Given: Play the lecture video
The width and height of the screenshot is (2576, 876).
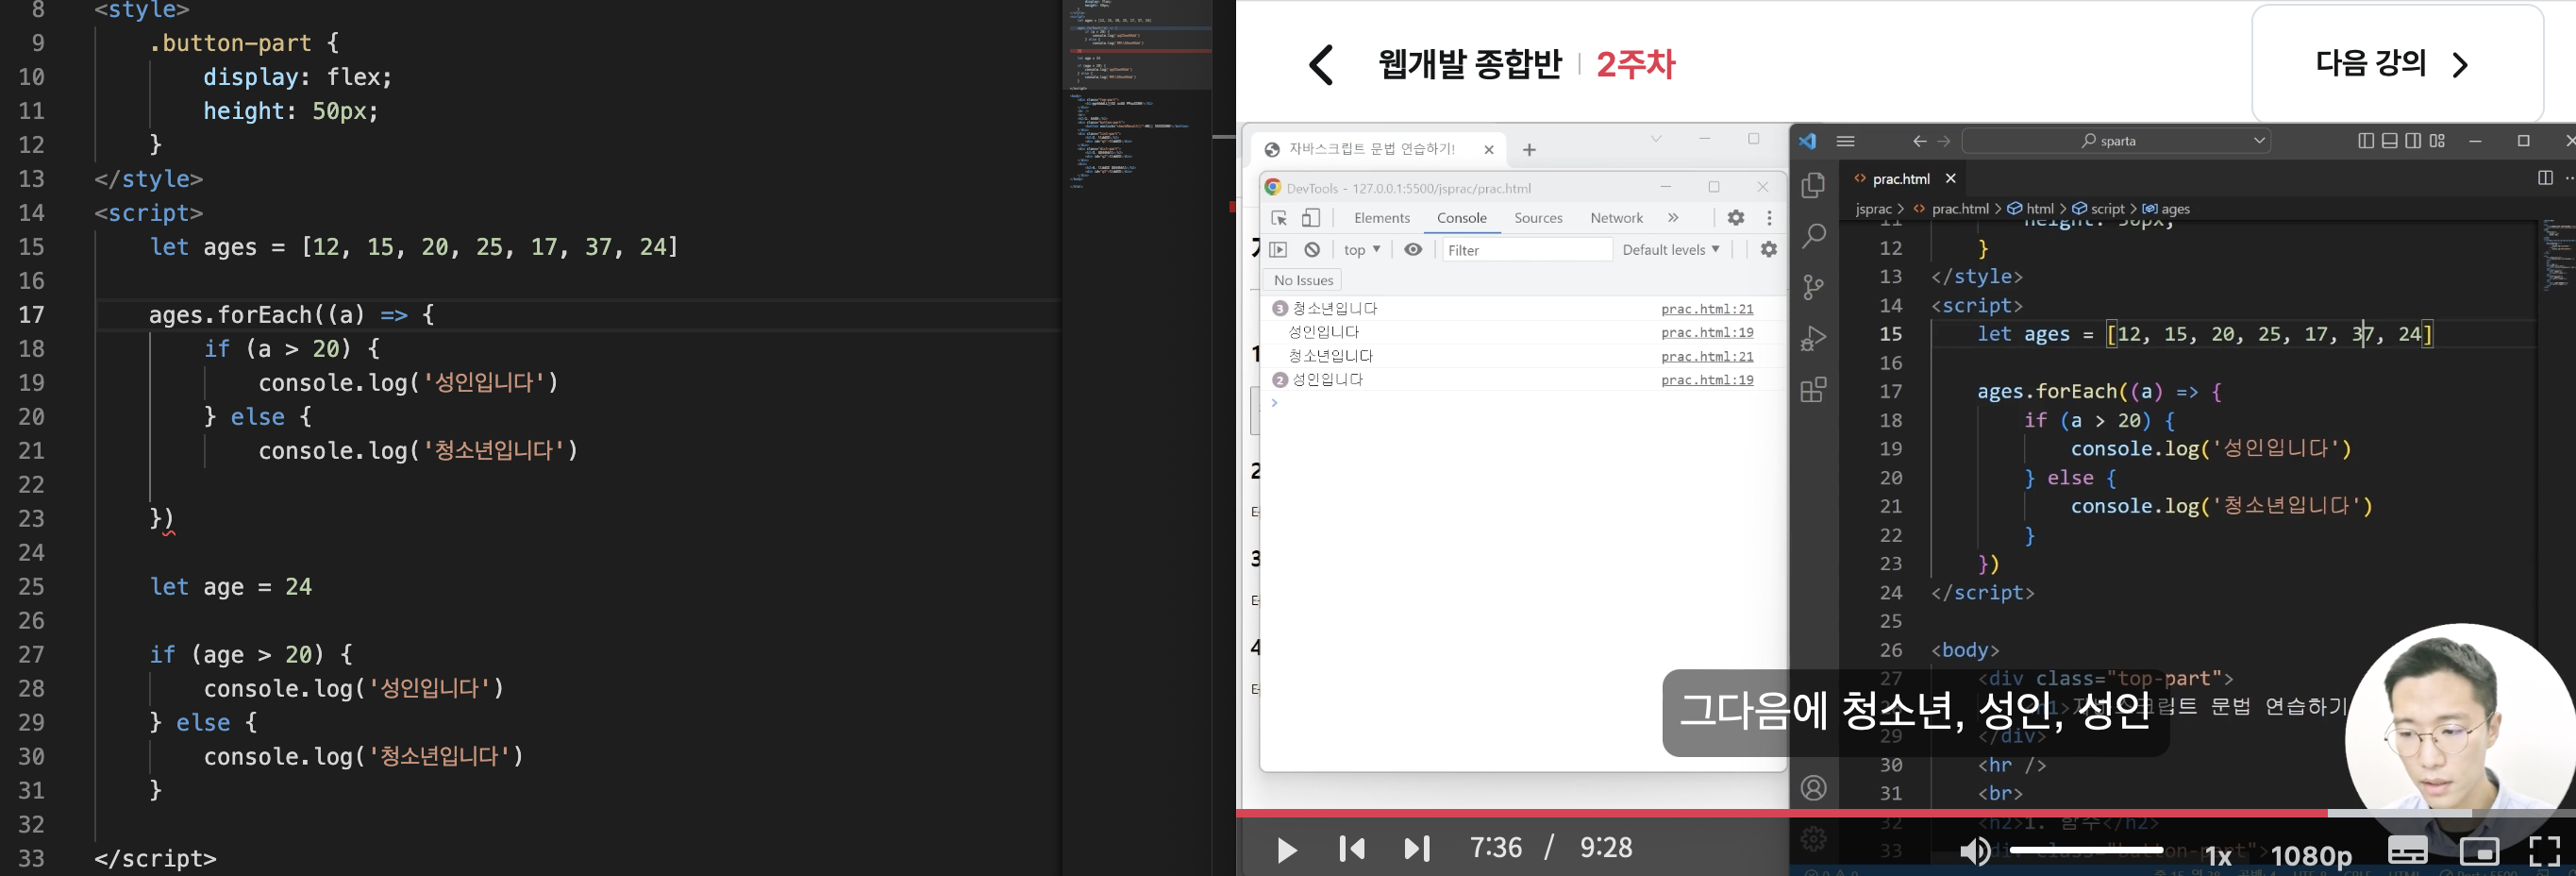Looking at the screenshot, I should [1287, 850].
